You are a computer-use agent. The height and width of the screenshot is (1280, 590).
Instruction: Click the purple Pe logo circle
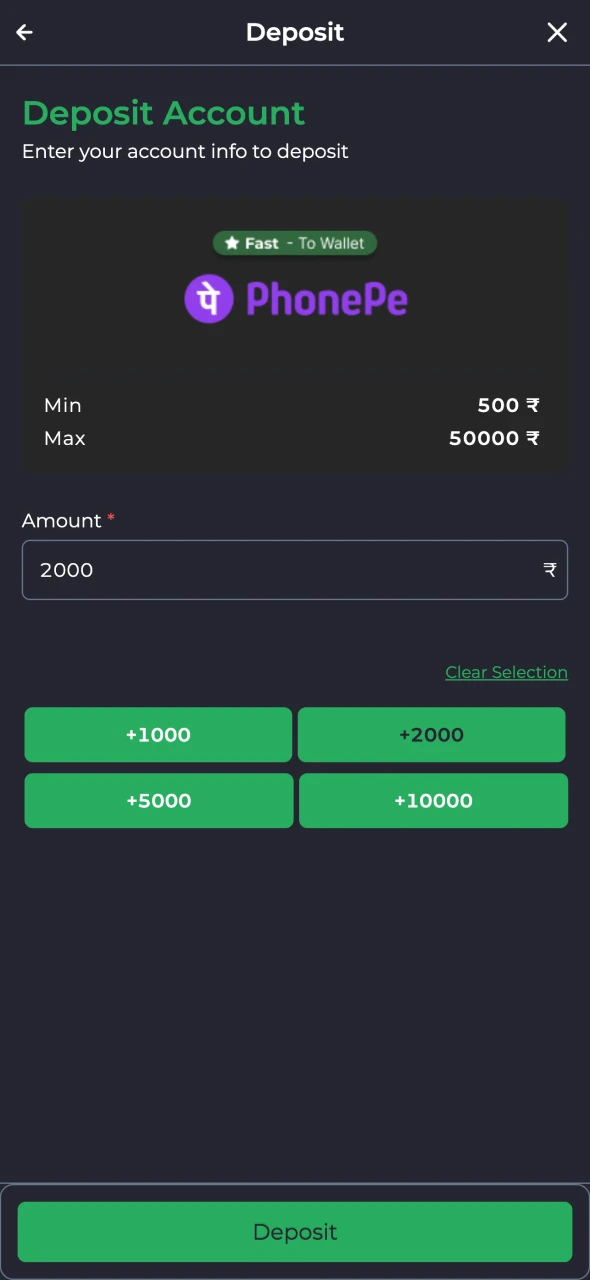209,298
